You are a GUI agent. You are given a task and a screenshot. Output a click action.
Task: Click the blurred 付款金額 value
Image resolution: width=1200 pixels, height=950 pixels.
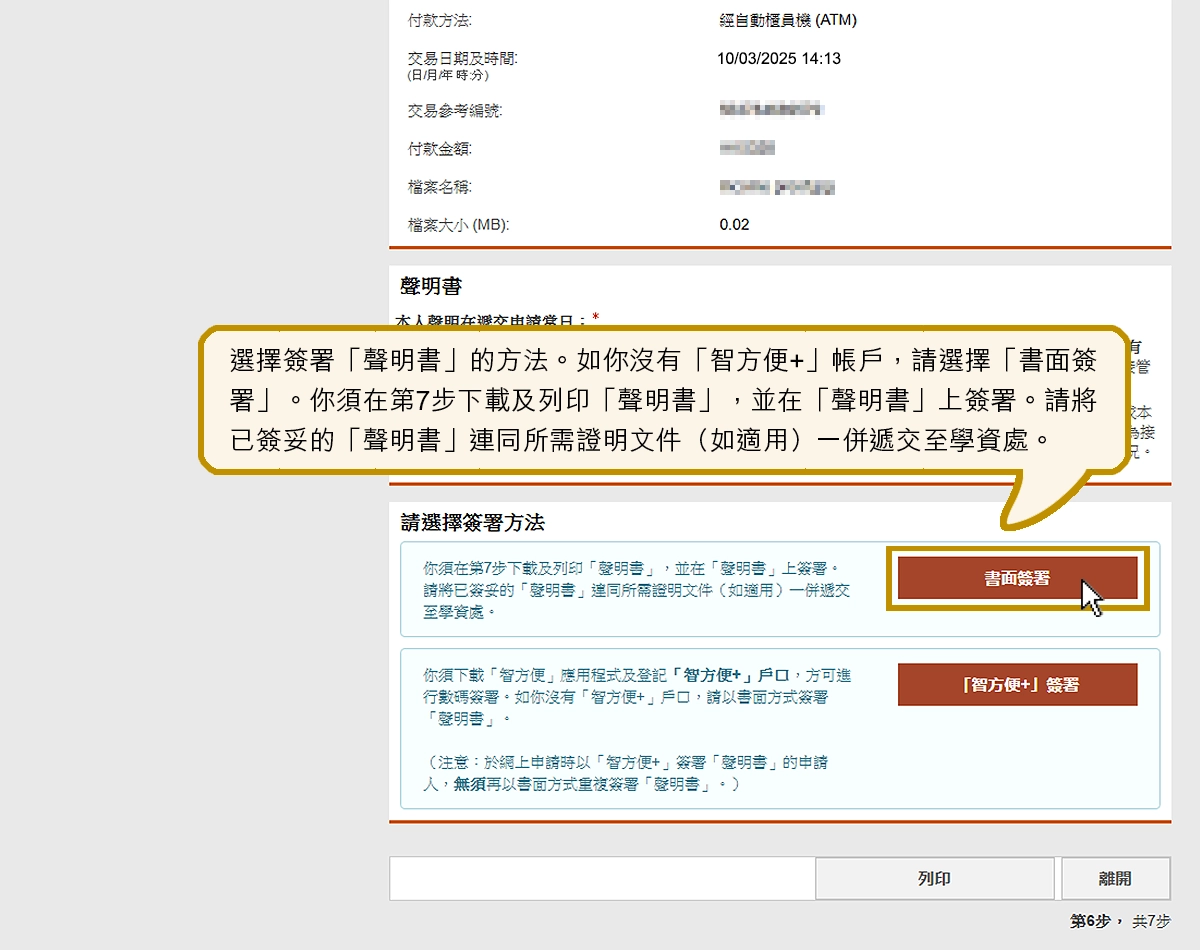click(747, 148)
